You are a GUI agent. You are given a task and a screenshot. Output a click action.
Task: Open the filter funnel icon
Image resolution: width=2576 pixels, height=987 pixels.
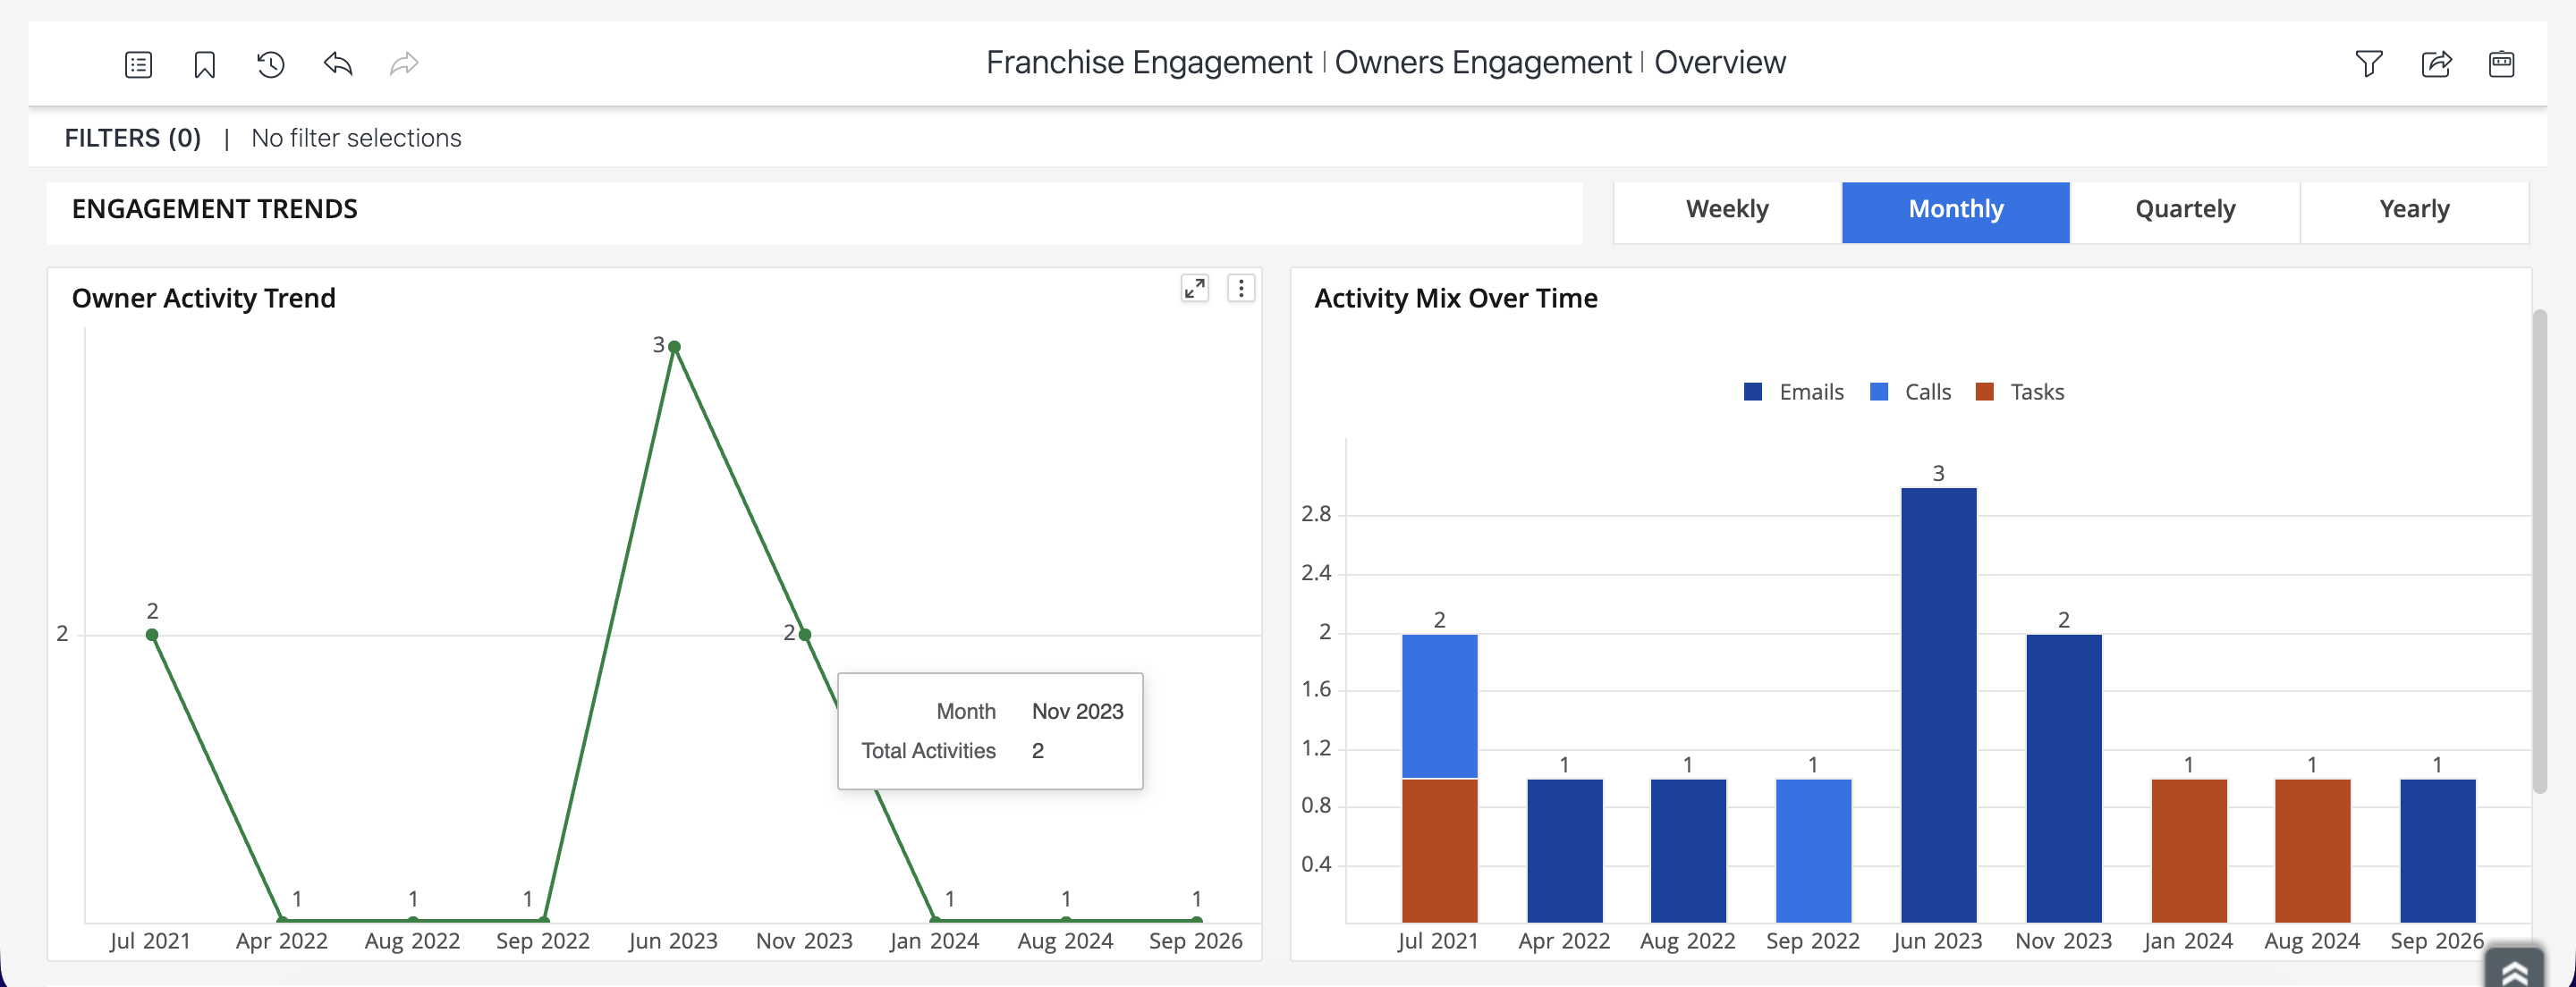[2369, 64]
